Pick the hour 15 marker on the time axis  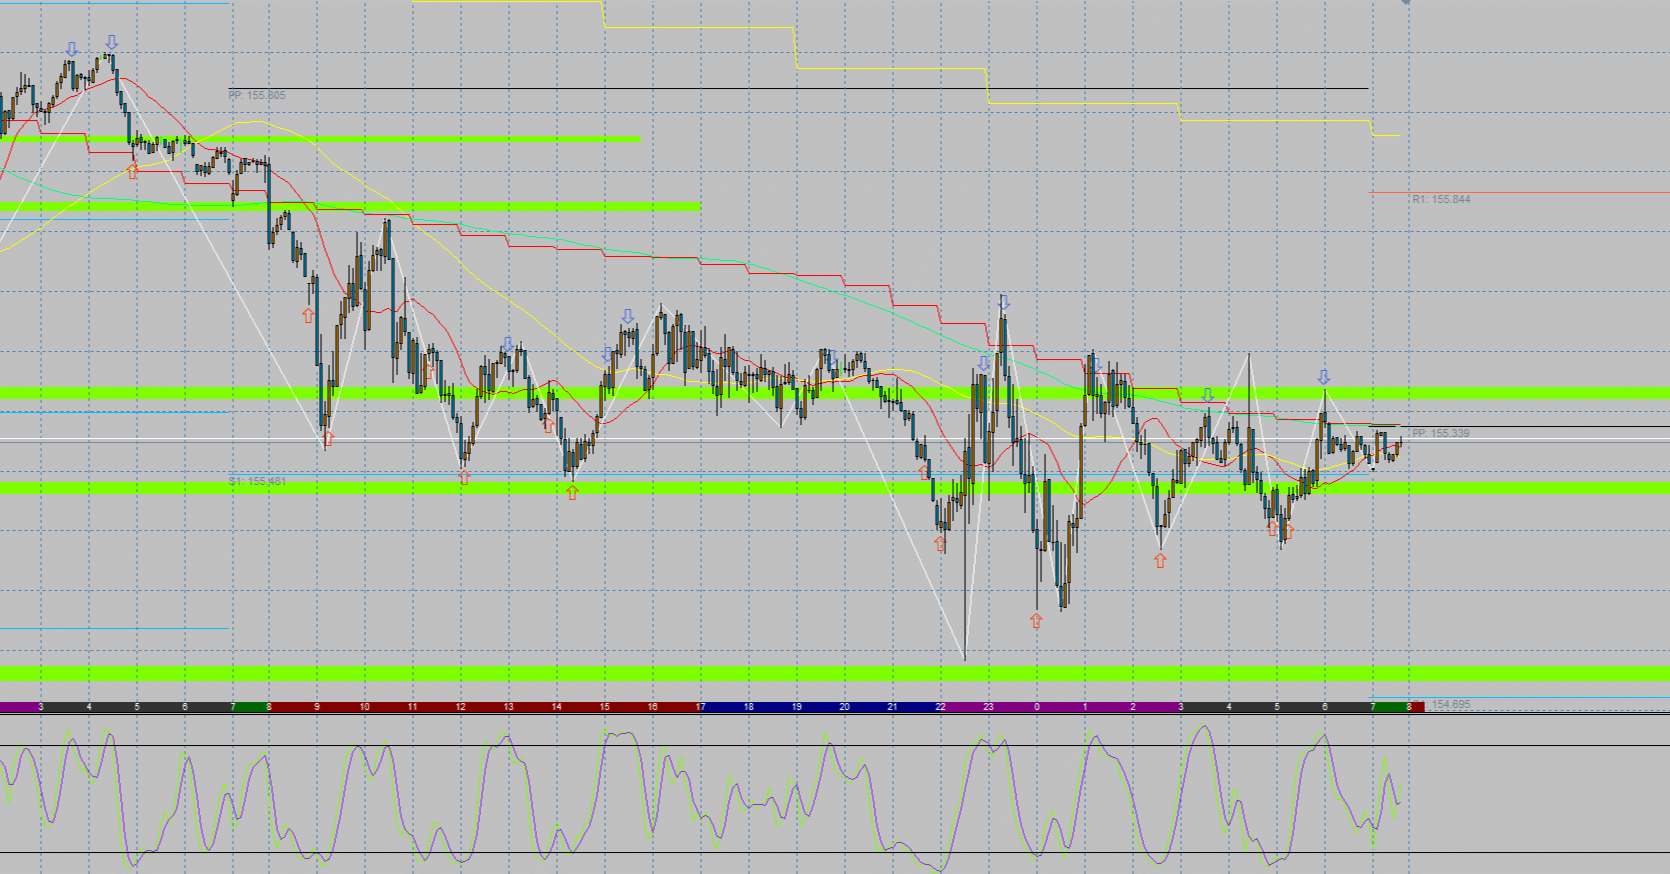pos(605,707)
